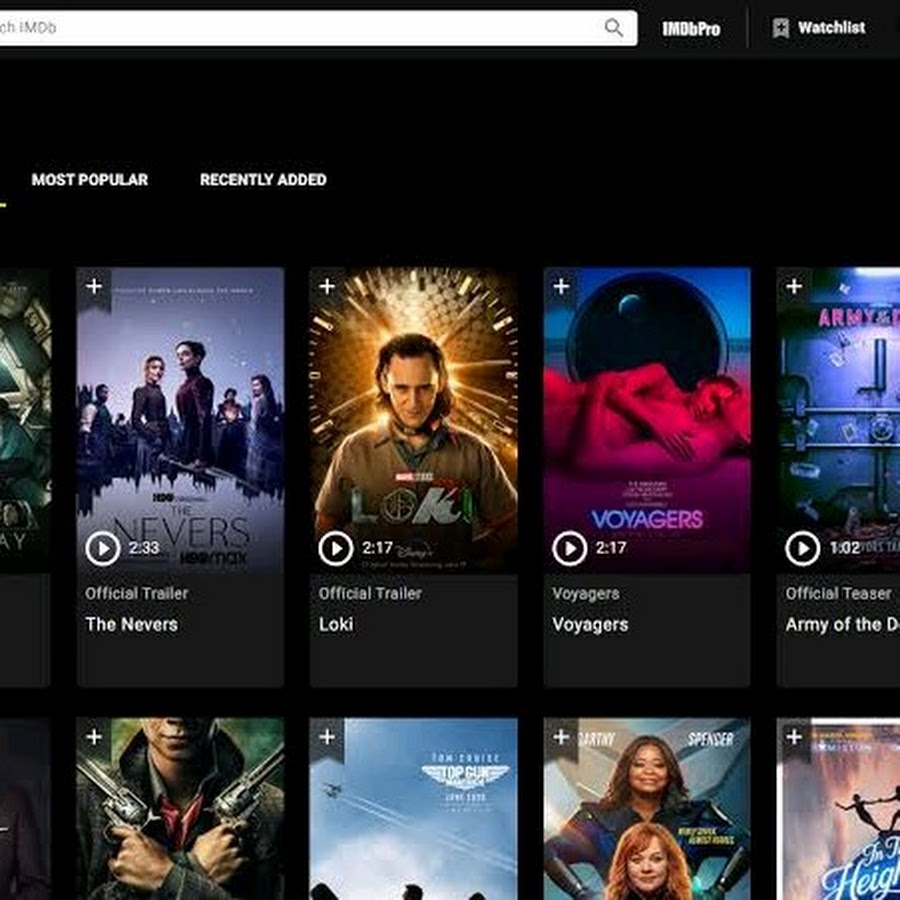This screenshot has height=900, width=900.
Task: Add the McCarthy Spencer poster to watchlist
Action: pos(561,737)
